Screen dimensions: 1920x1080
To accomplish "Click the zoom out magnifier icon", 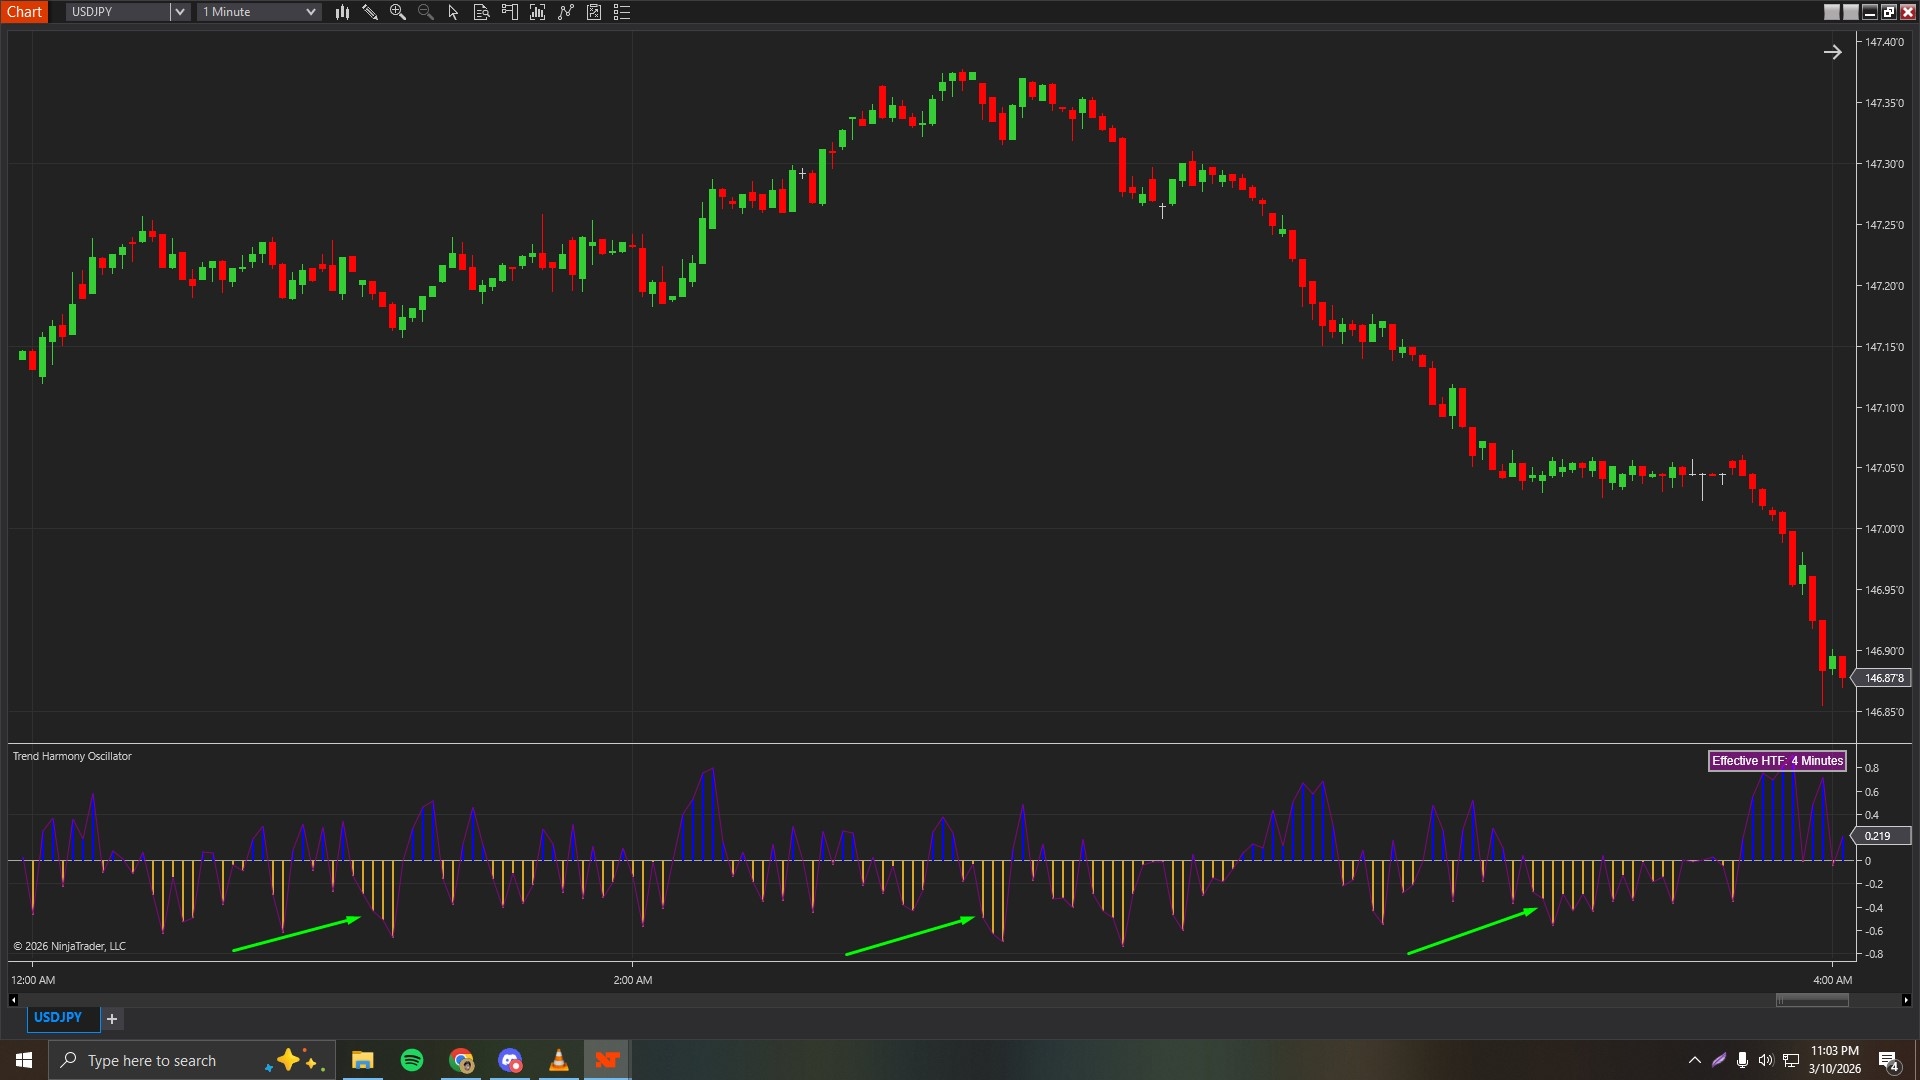I will click(426, 12).
